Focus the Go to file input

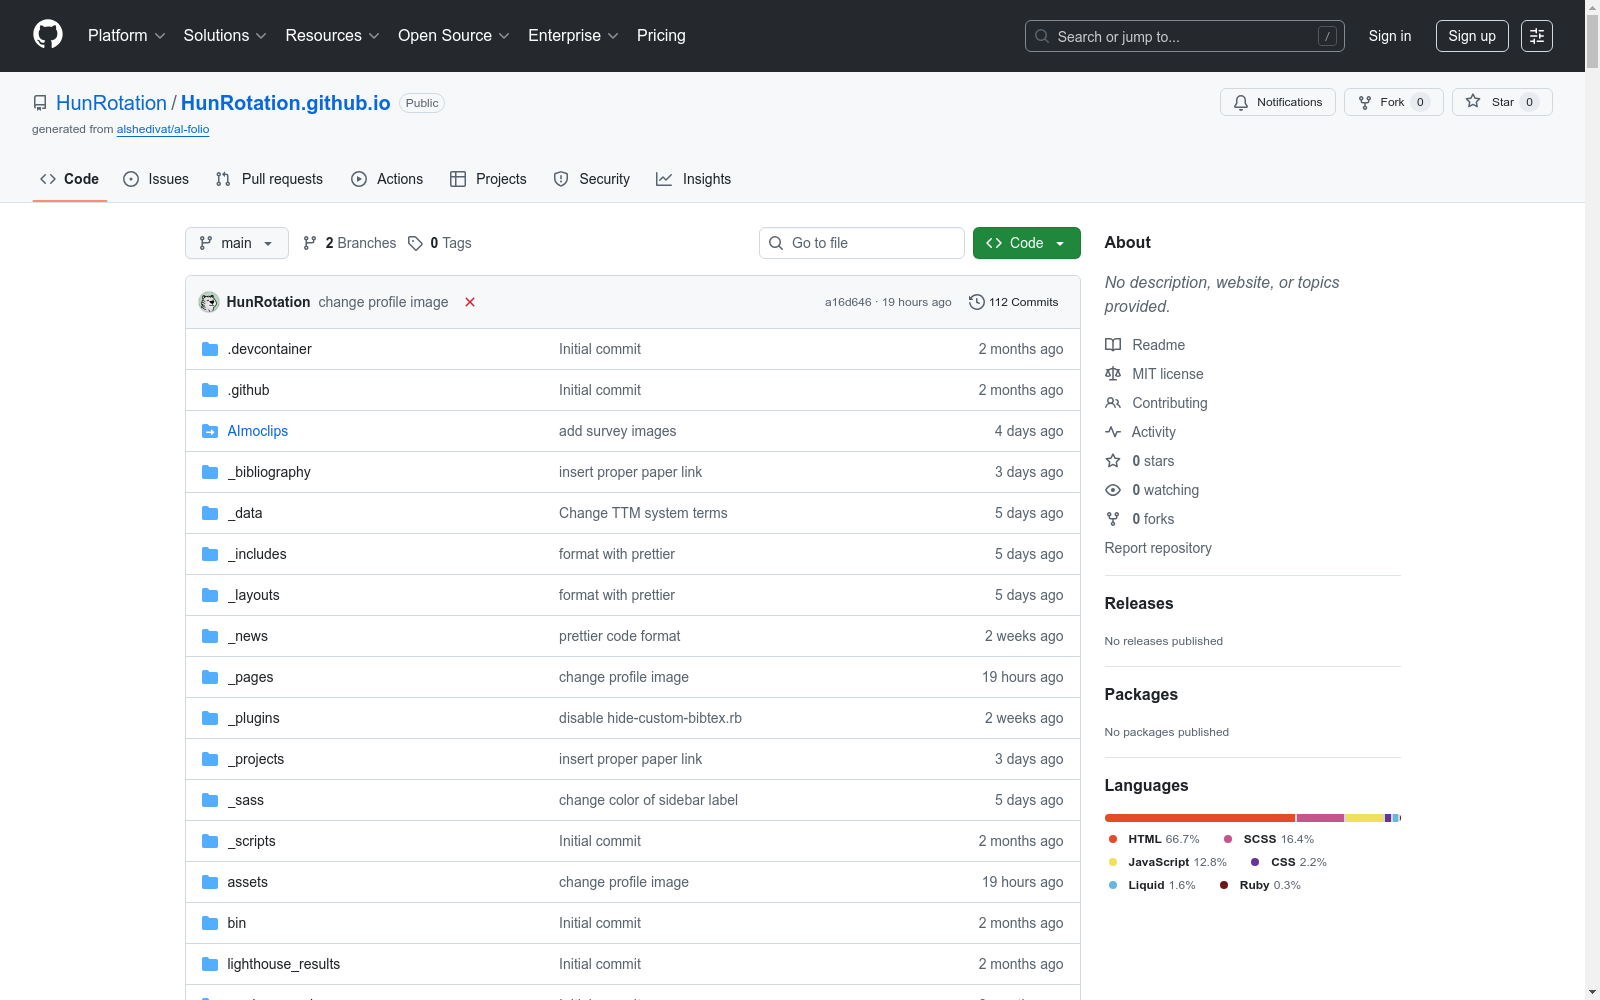[x=862, y=243]
